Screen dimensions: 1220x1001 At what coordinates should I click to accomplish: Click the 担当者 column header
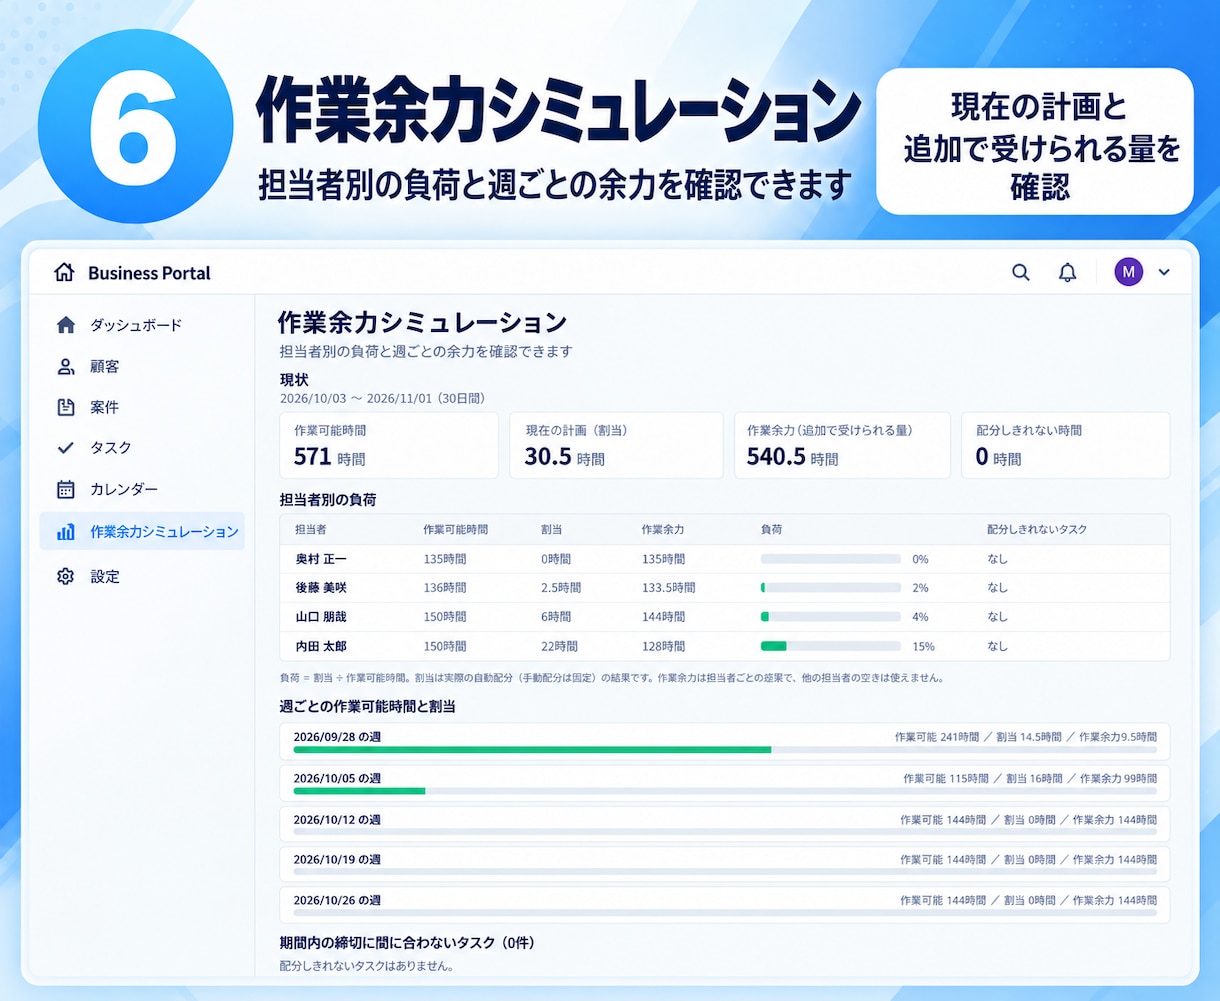(x=311, y=530)
